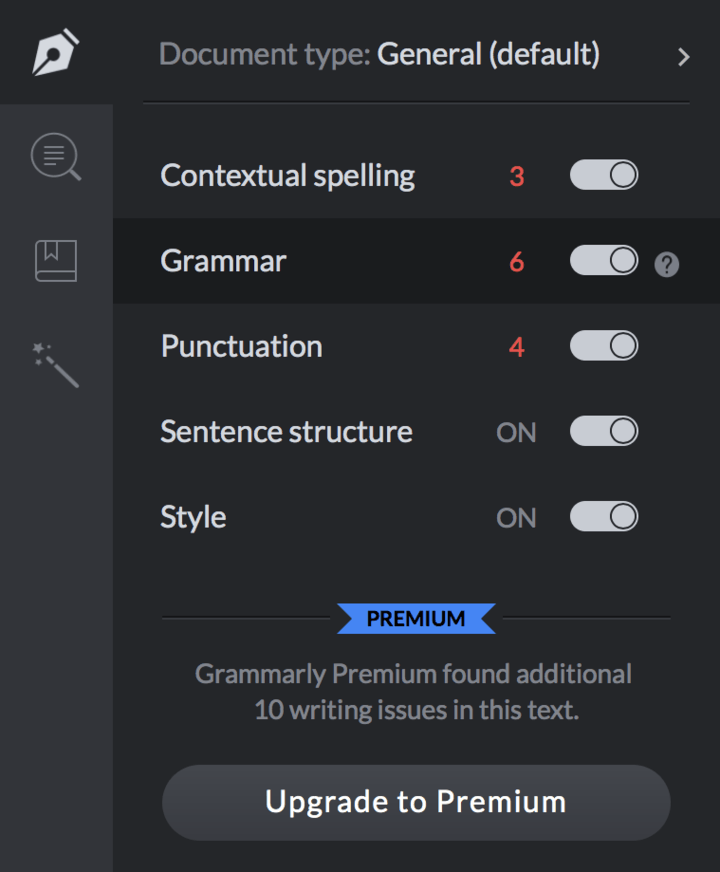Viewport: 720px width, 872px height.
Task: Select the Contextual spelling label
Action: point(288,176)
